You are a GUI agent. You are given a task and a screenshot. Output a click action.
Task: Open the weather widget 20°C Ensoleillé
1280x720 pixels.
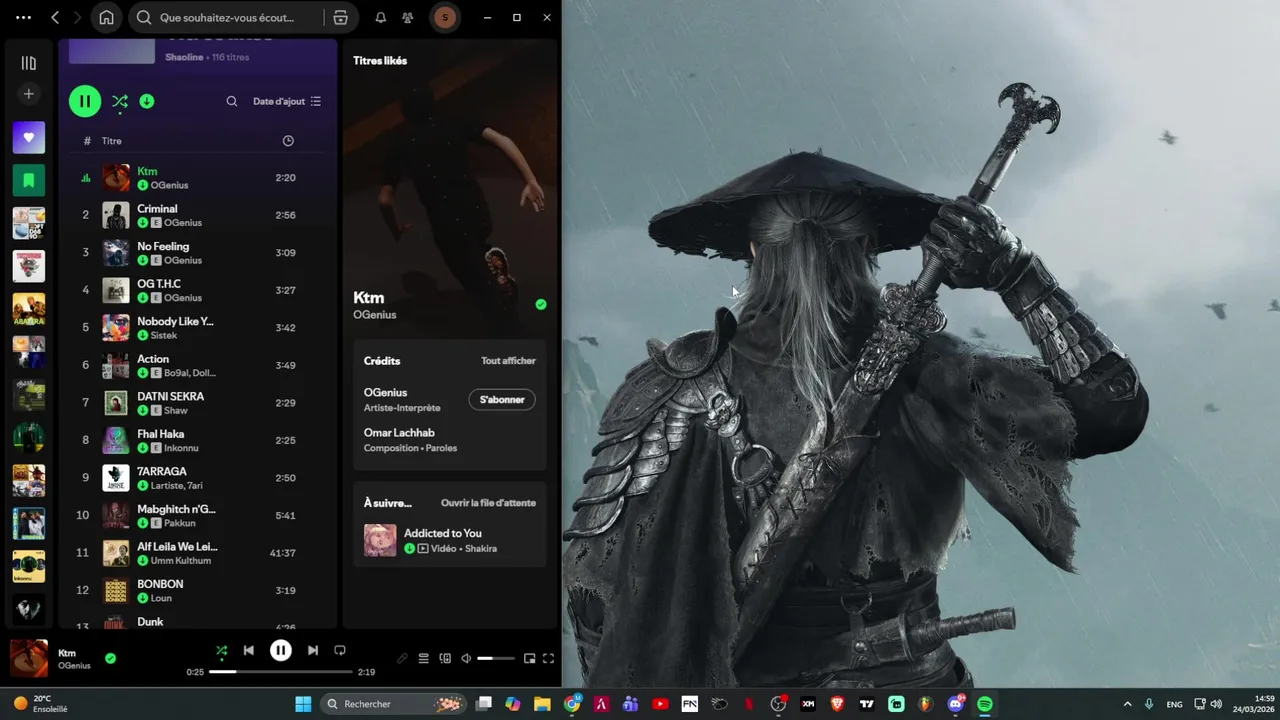(x=42, y=704)
